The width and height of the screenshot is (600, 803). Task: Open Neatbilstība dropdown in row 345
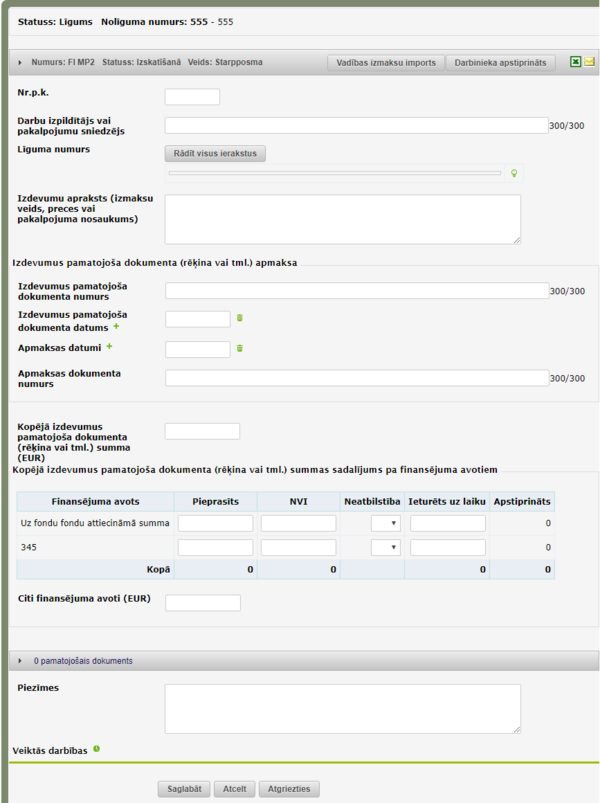(385, 547)
